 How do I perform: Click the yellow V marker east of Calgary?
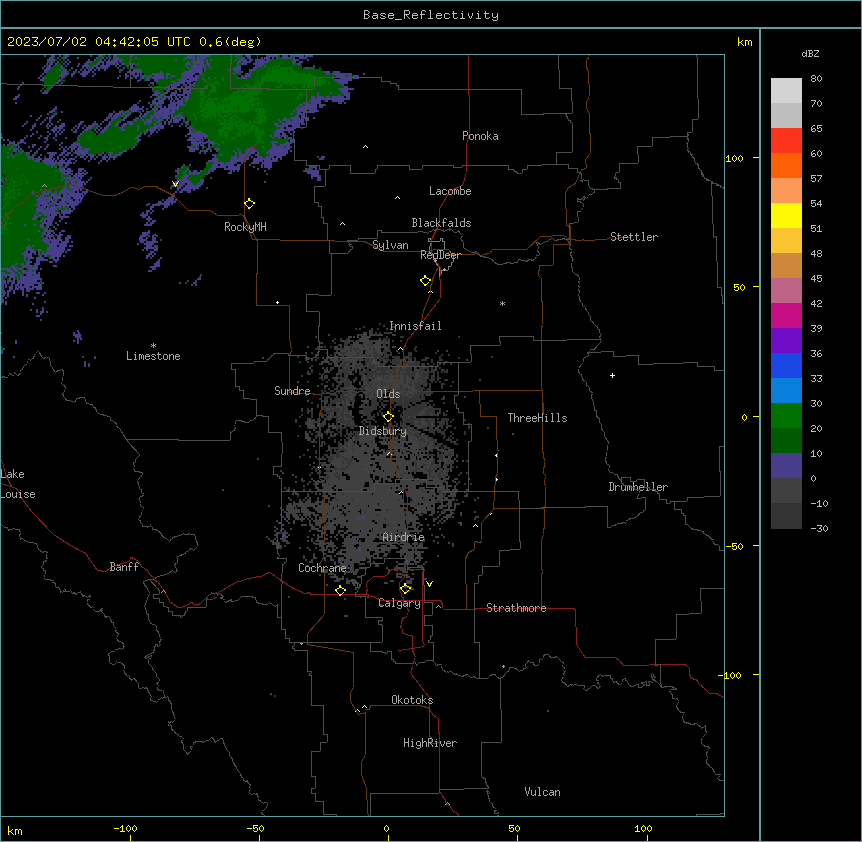click(429, 584)
